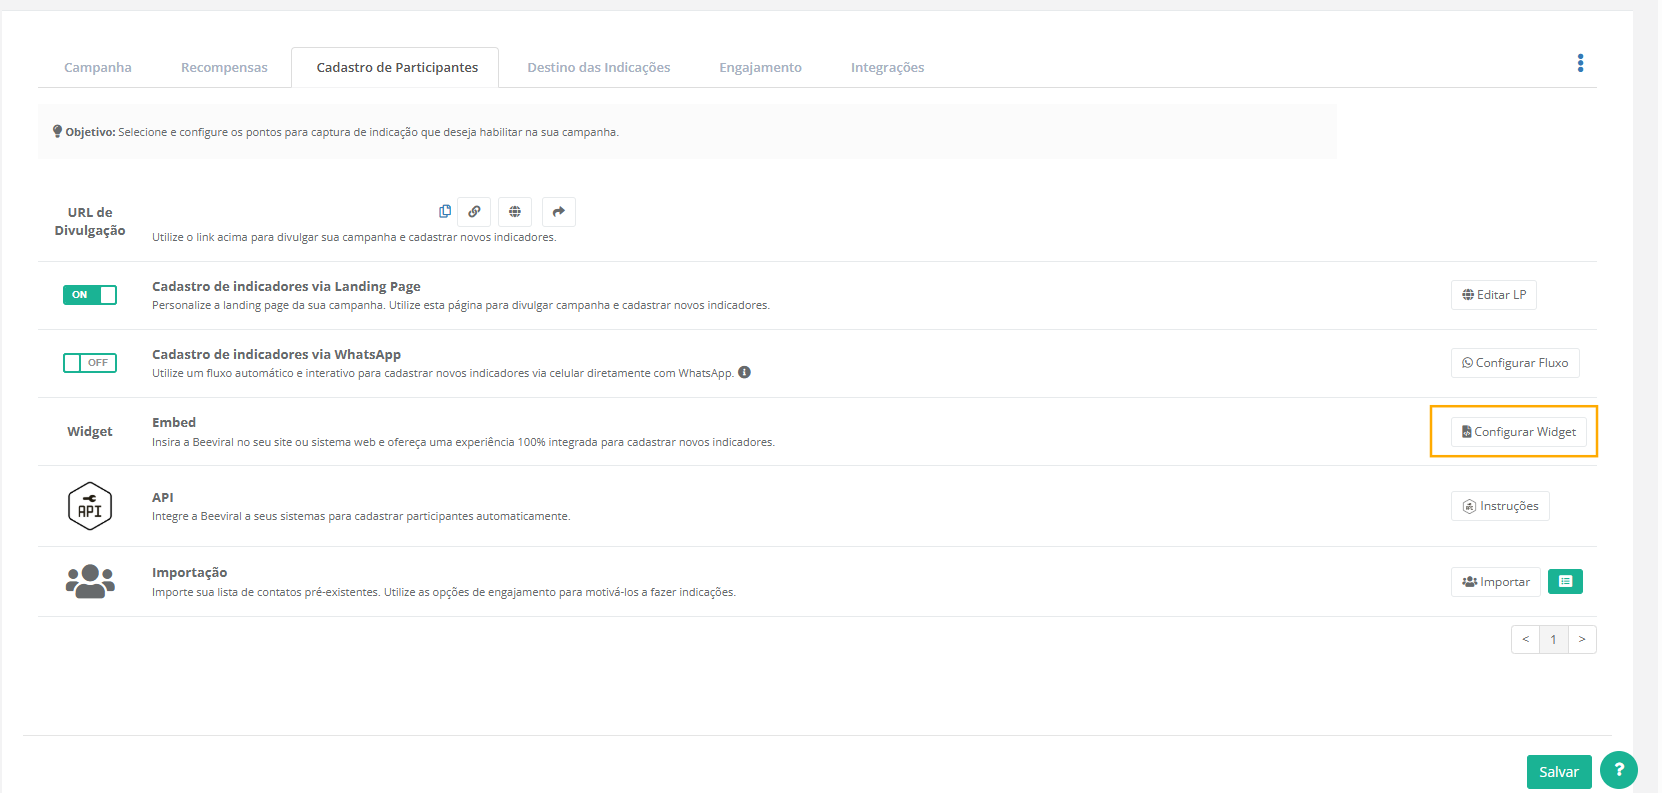Viewport: 1662px width, 793px height.
Task: Enable the WhatsApp OFF toggle
Action: tap(90, 363)
